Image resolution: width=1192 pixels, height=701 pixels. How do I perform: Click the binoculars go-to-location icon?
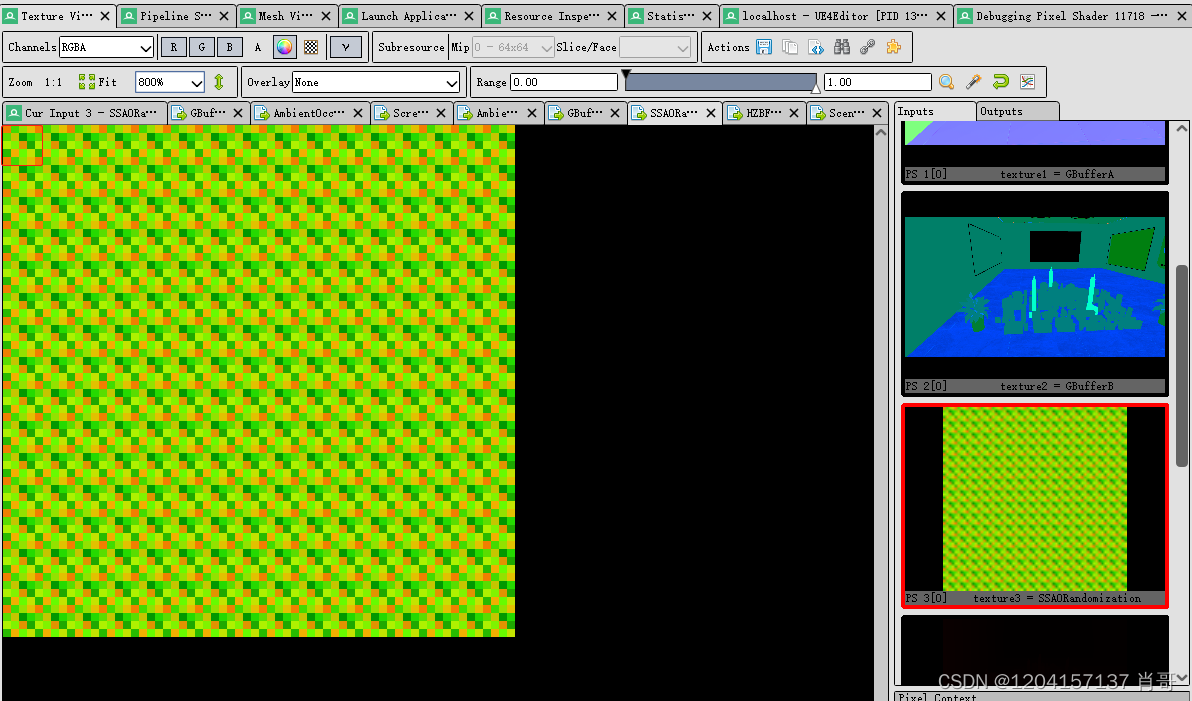pos(842,47)
